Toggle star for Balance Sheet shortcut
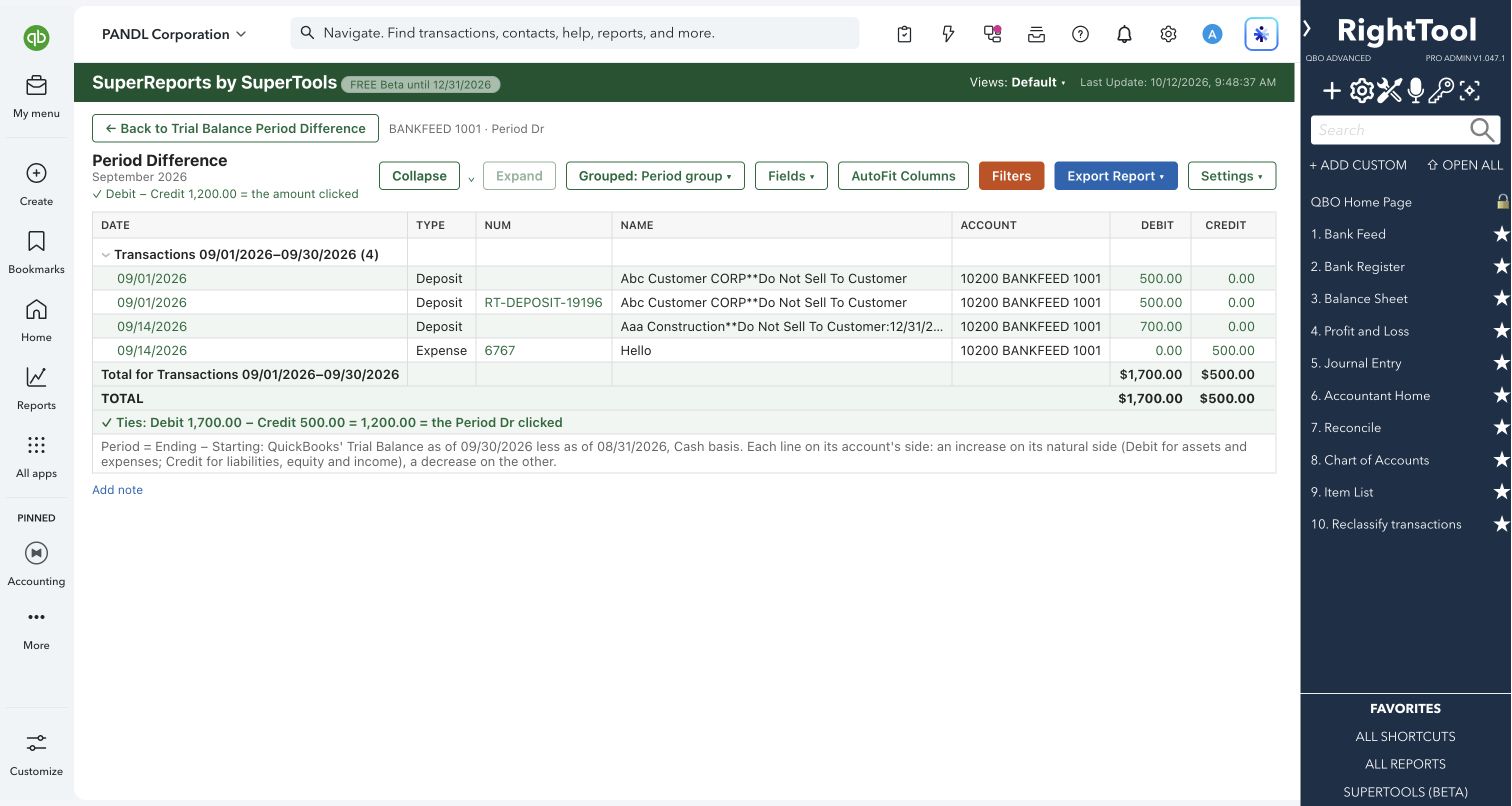Viewport: 1512px width, 806px height. (x=1501, y=299)
